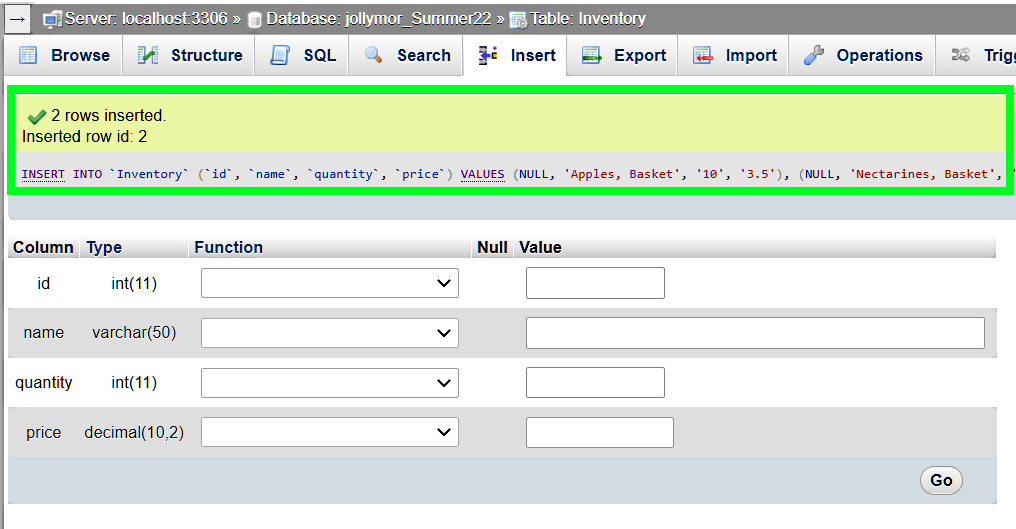Expand the Function dropdown for quantity
Image resolution: width=1016 pixels, height=529 pixels.
(x=330, y=383)
